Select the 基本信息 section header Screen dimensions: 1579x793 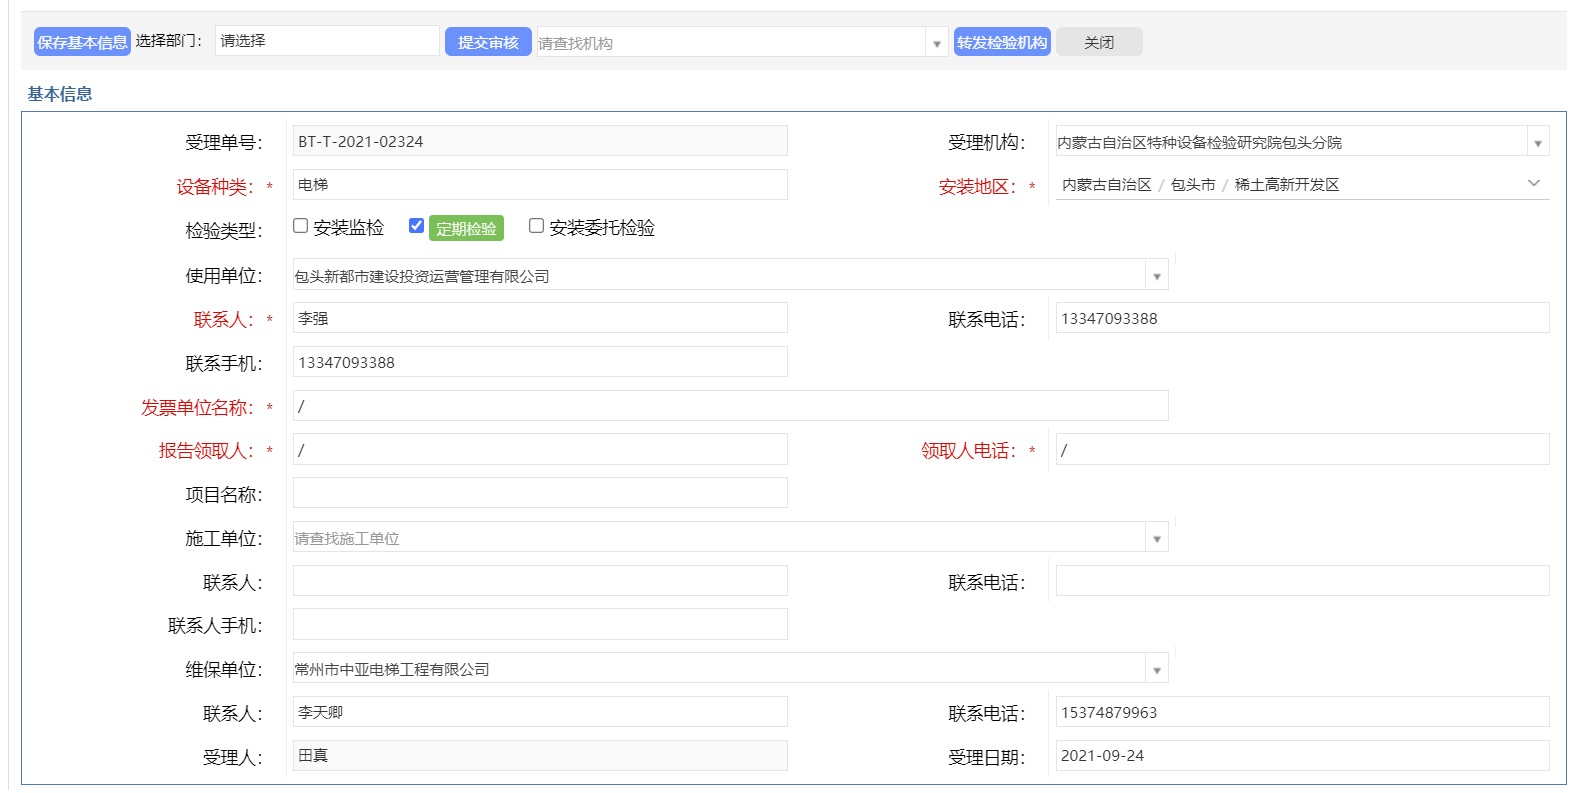(60, 94)
